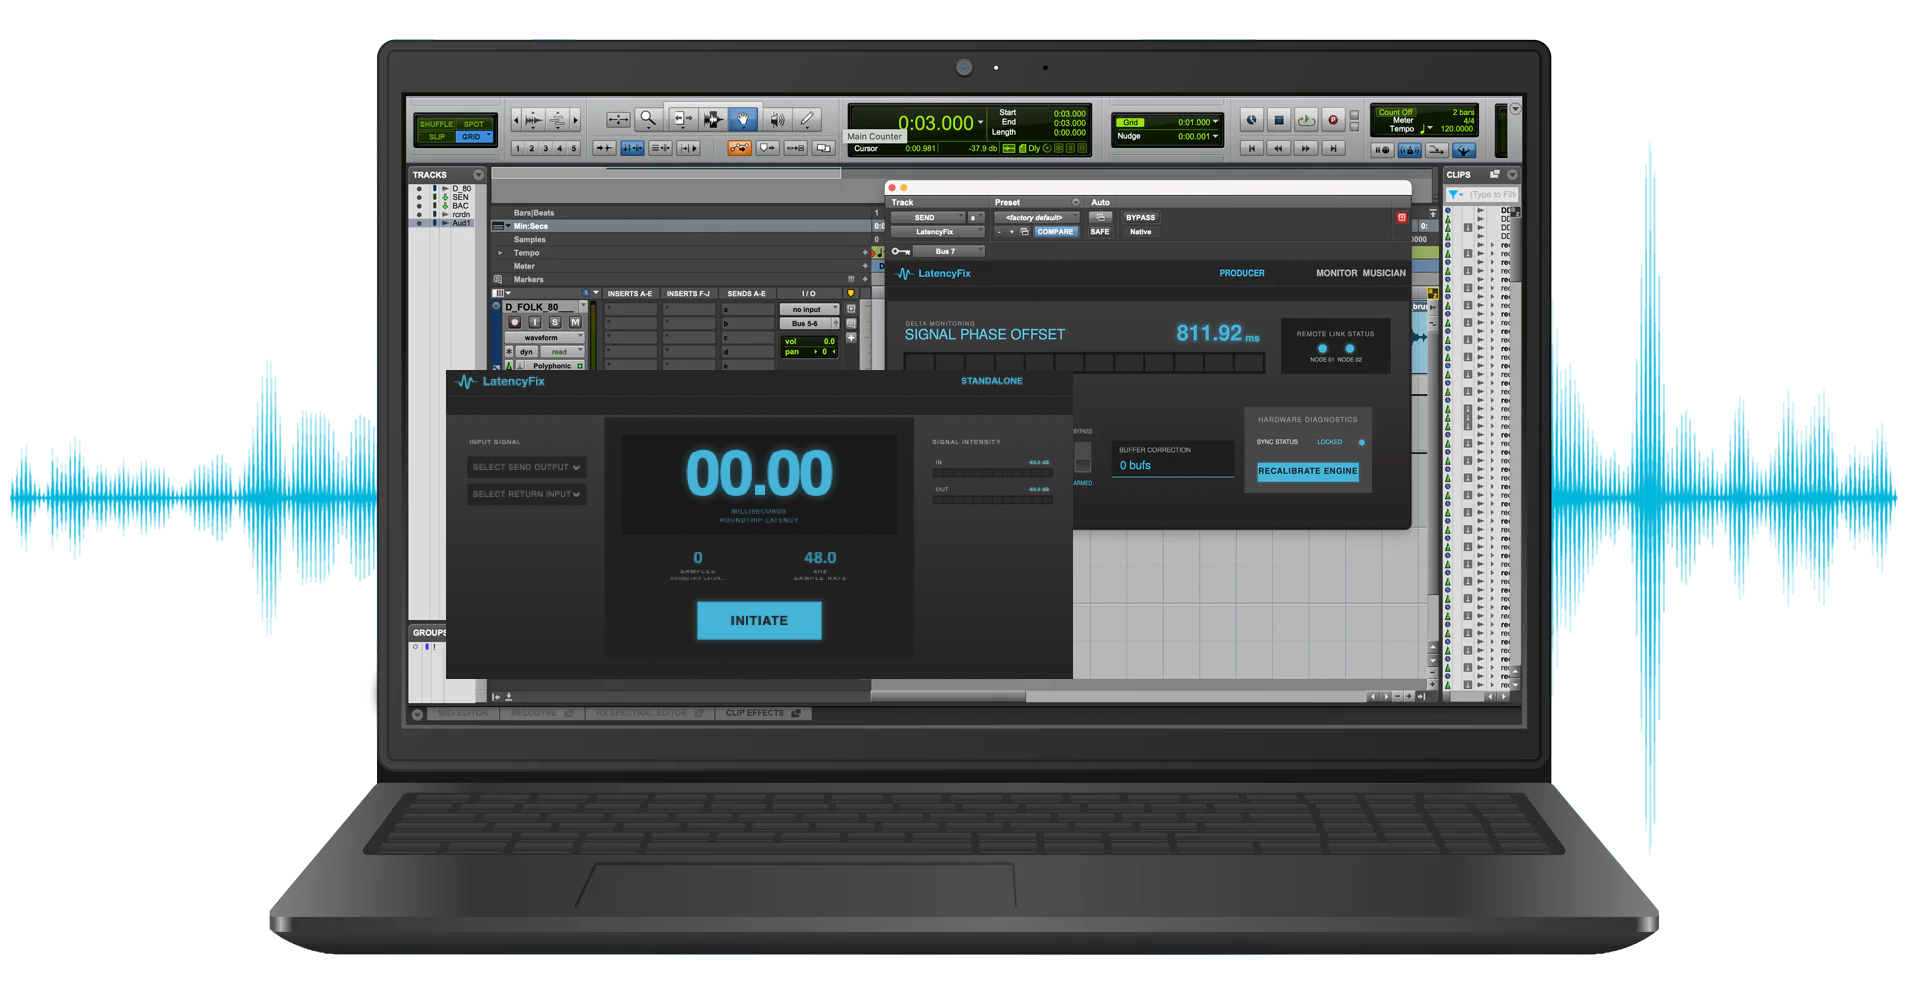Record-enable the D_FOLK_80 track
Image resolution: width=1920 pixels, height=1004 pixels.
[515, 322]
